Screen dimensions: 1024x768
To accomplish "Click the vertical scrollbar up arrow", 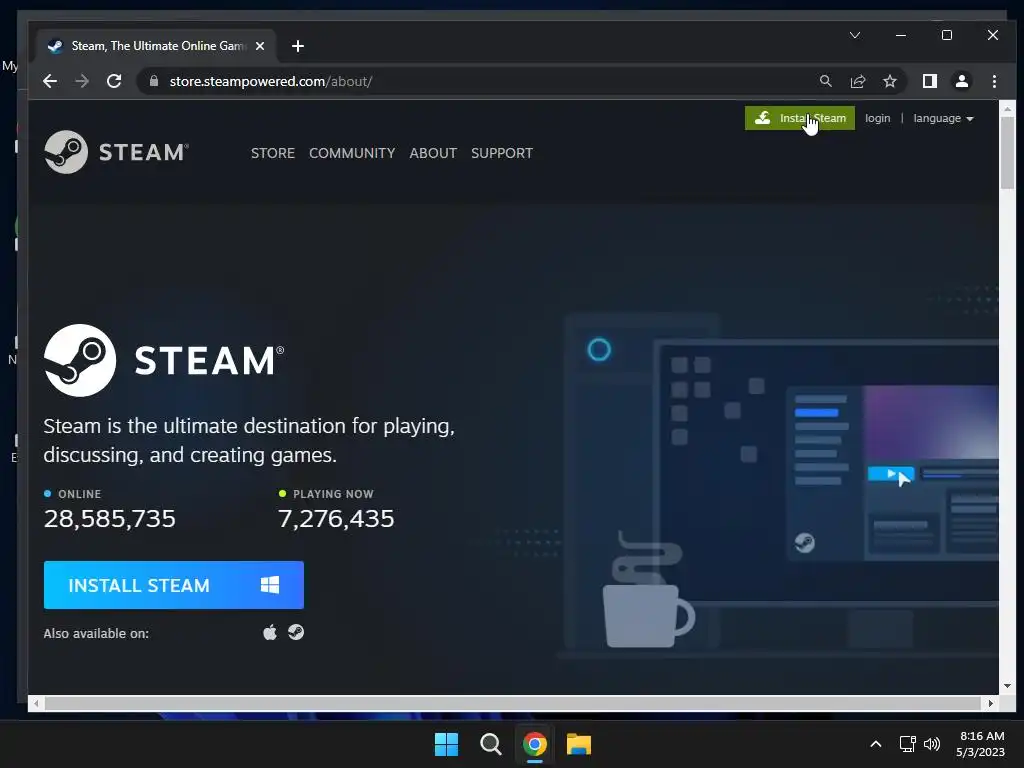I will [1007, 109].
